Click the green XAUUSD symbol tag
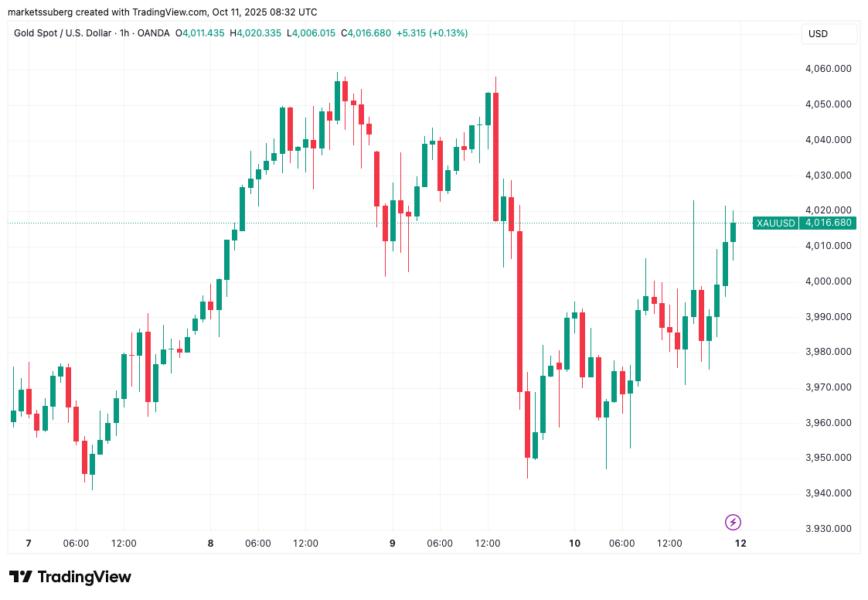The image size is (868, 600). 776,222
